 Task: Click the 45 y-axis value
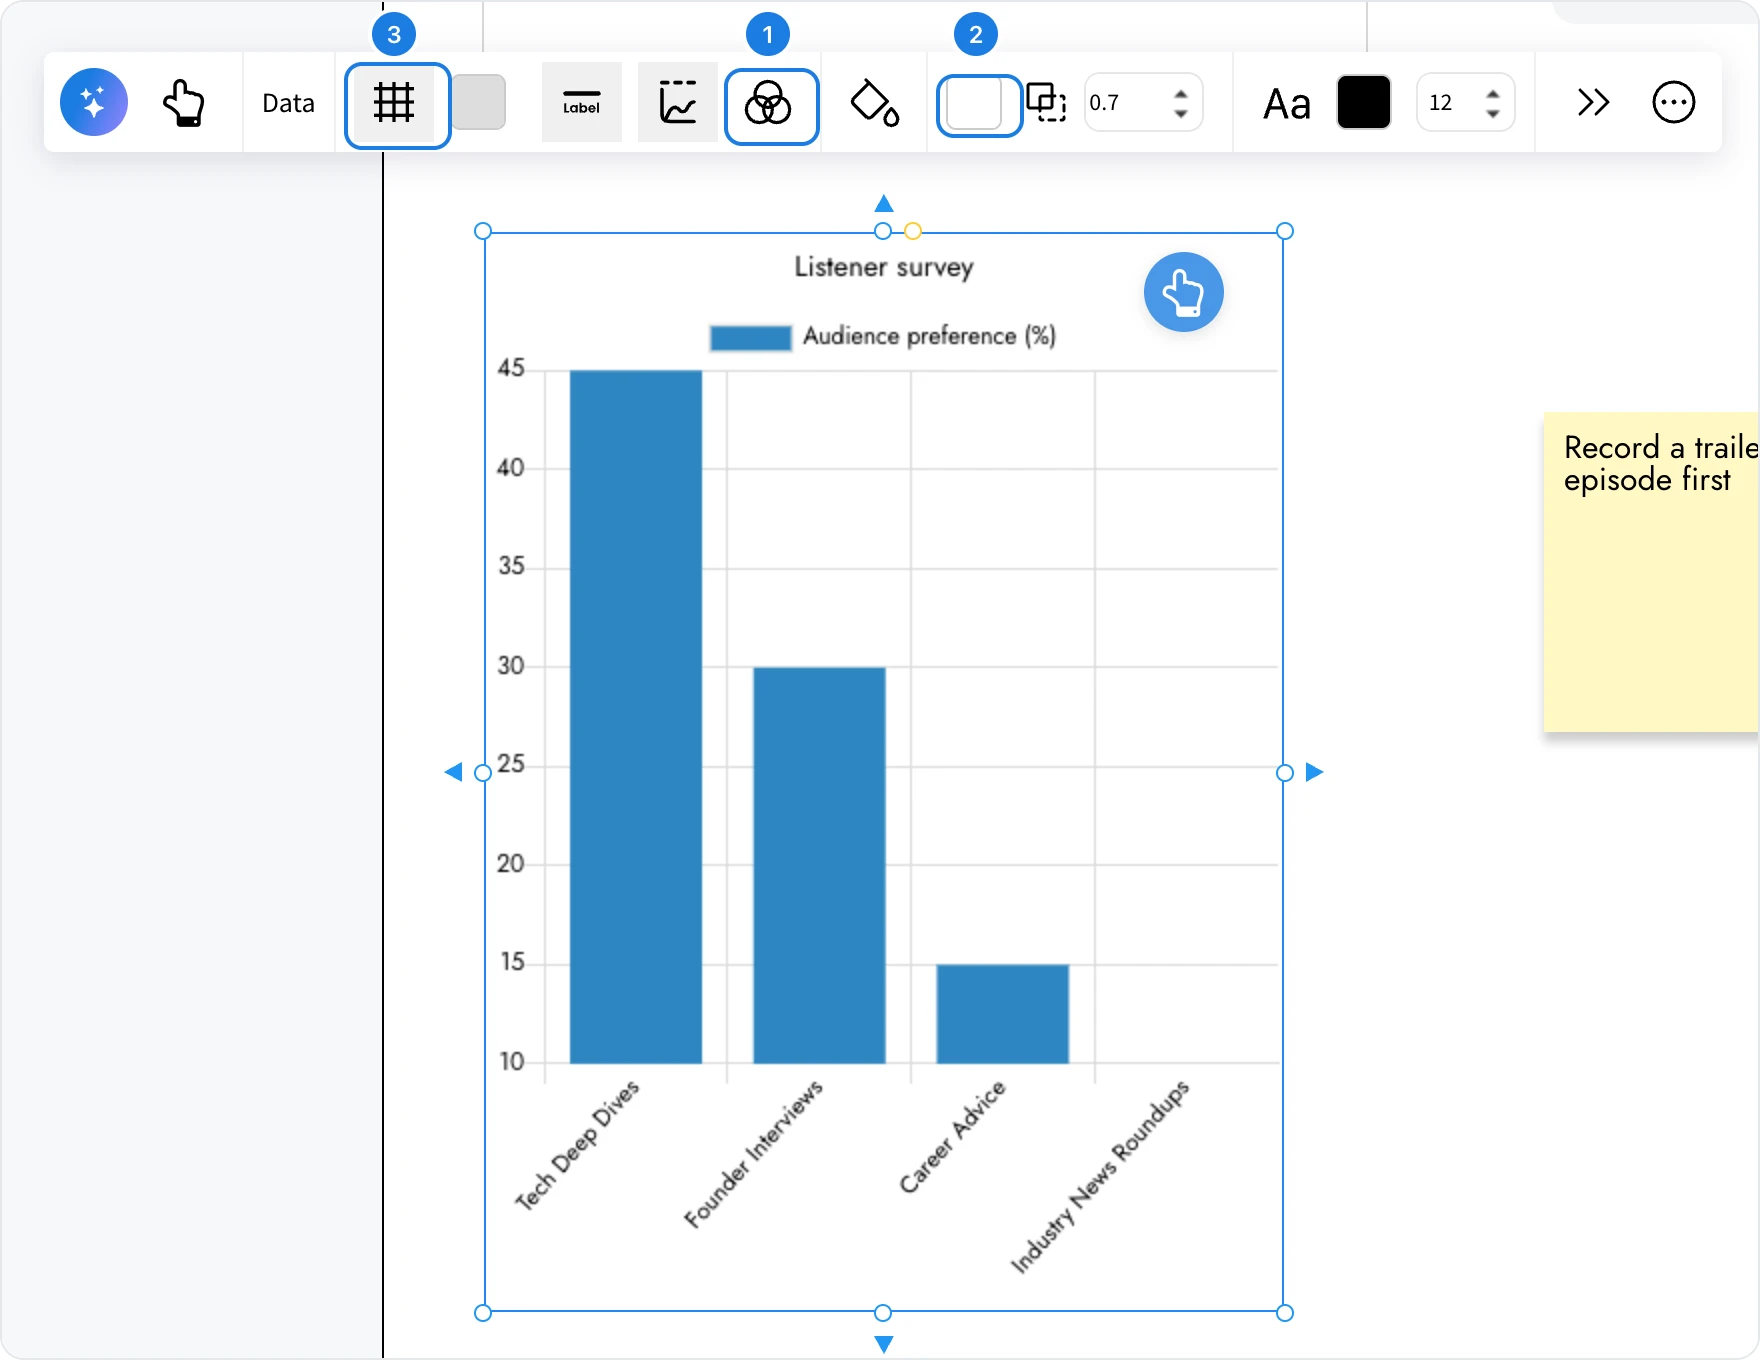(511, 368)
